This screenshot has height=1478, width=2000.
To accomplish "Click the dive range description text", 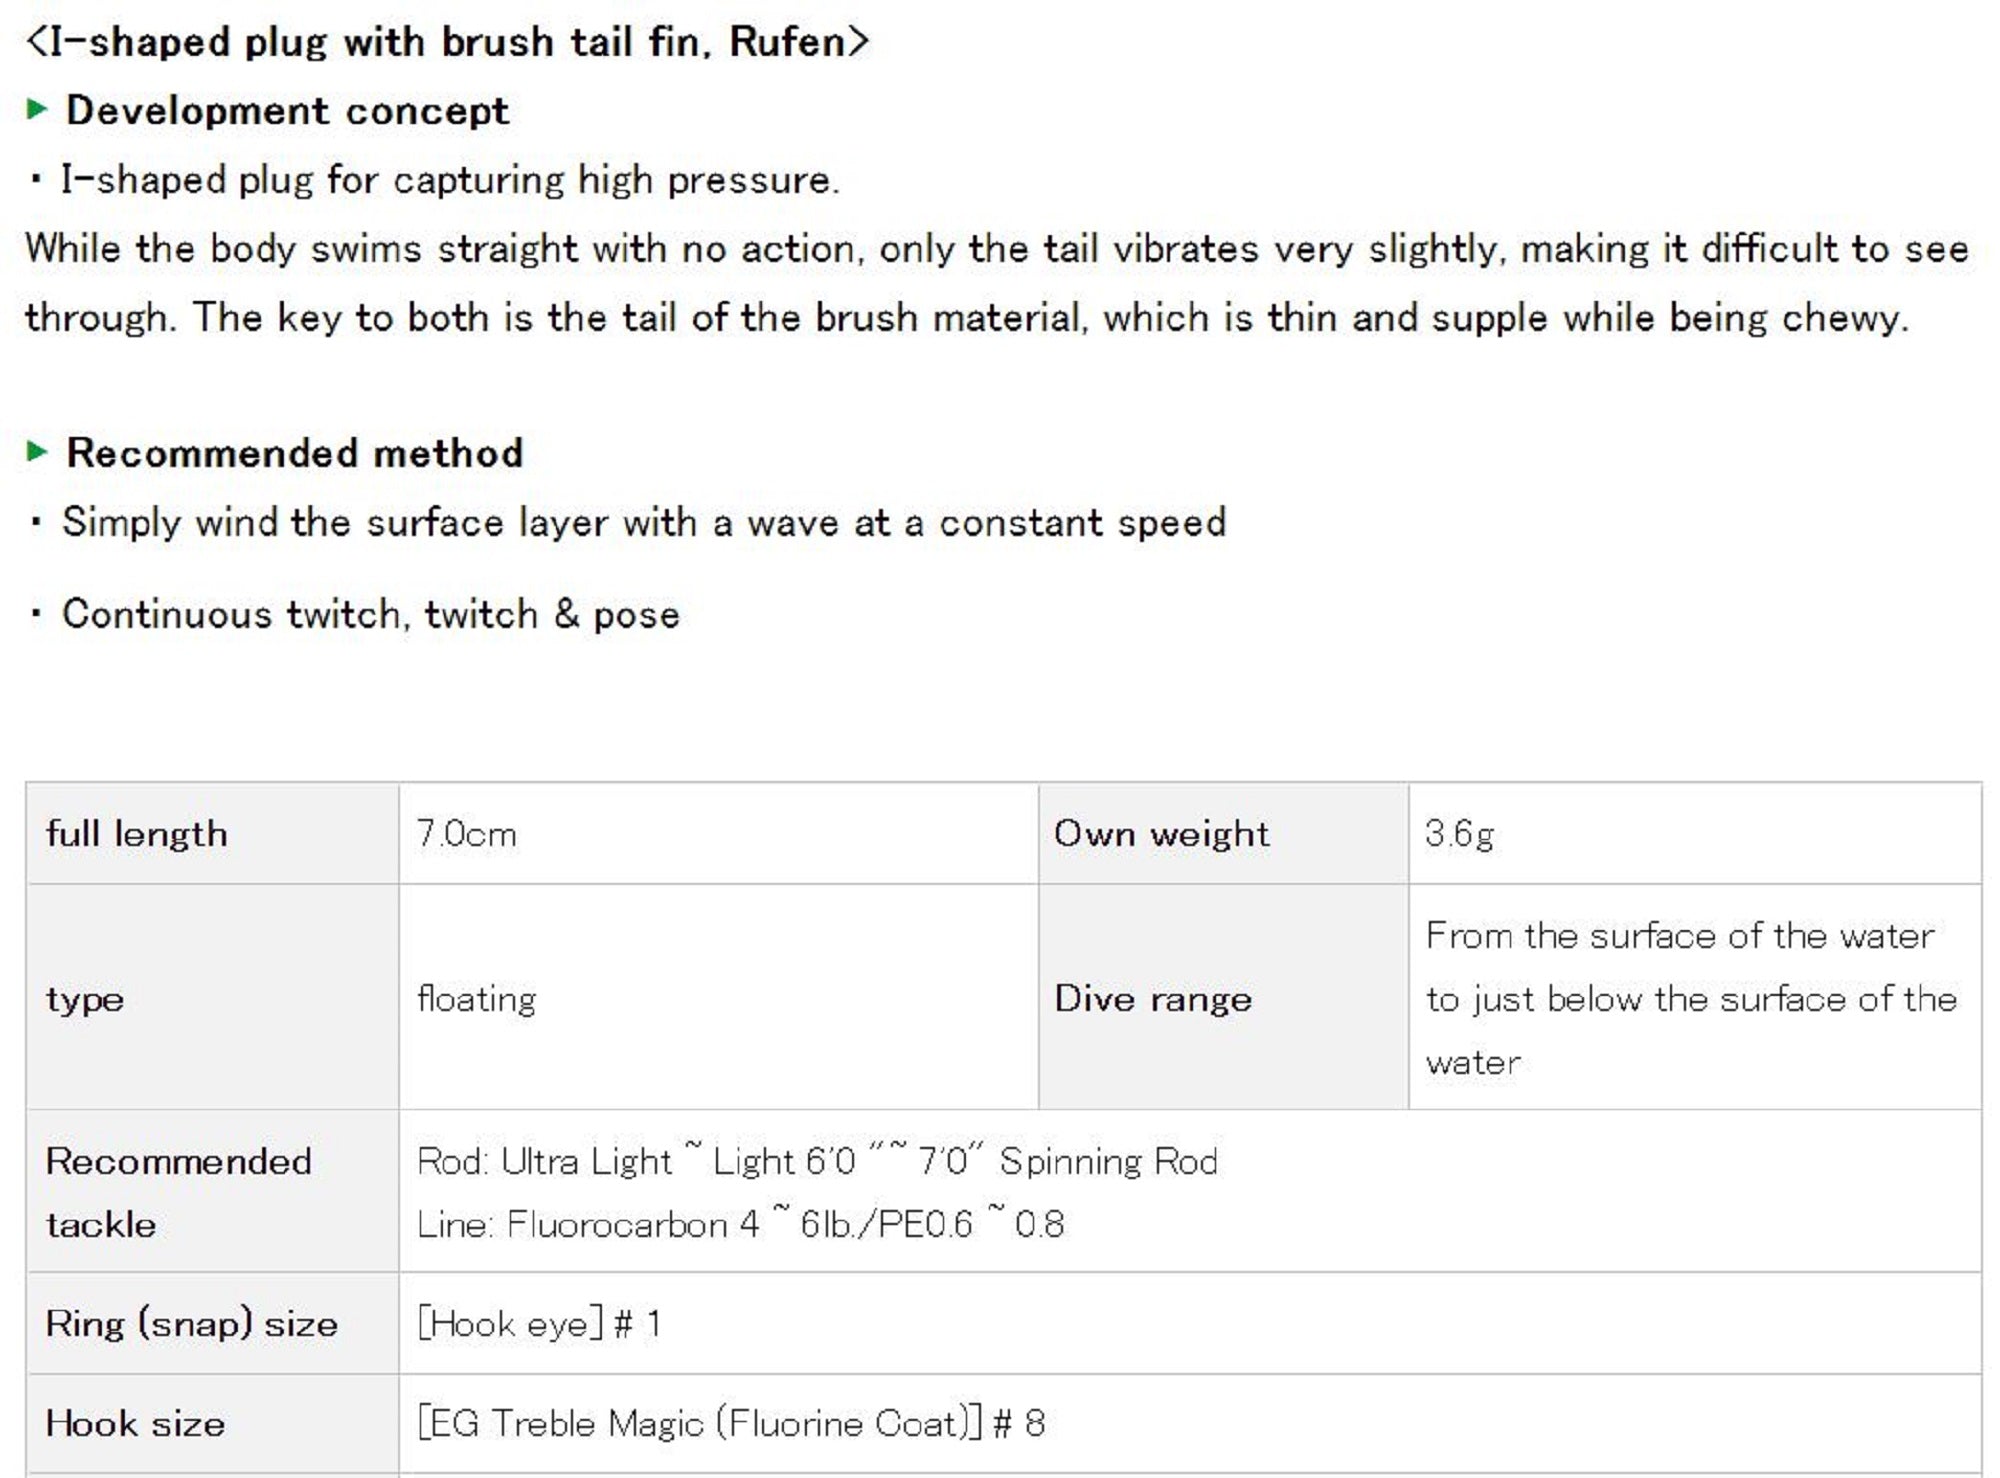I will pos(1690,998).
